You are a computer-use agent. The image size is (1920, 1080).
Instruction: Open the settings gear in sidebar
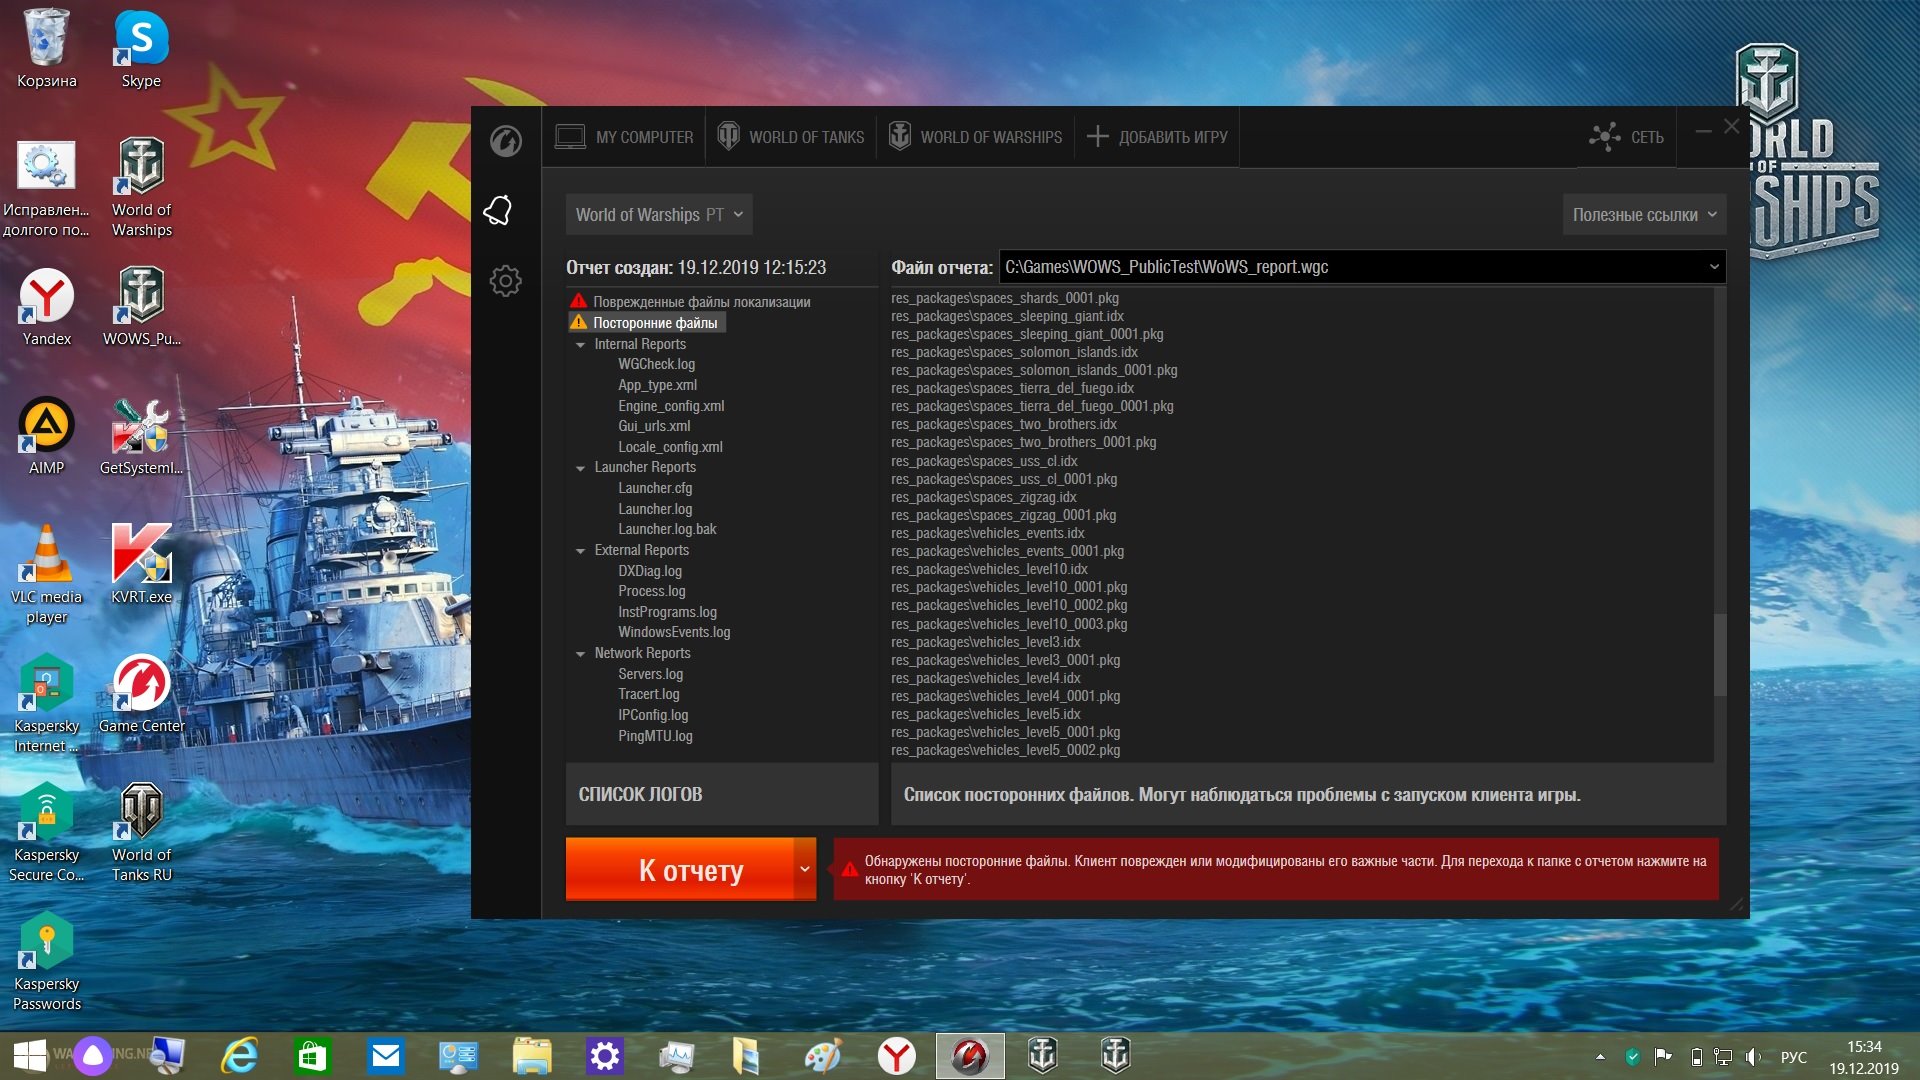click(506, 281)
